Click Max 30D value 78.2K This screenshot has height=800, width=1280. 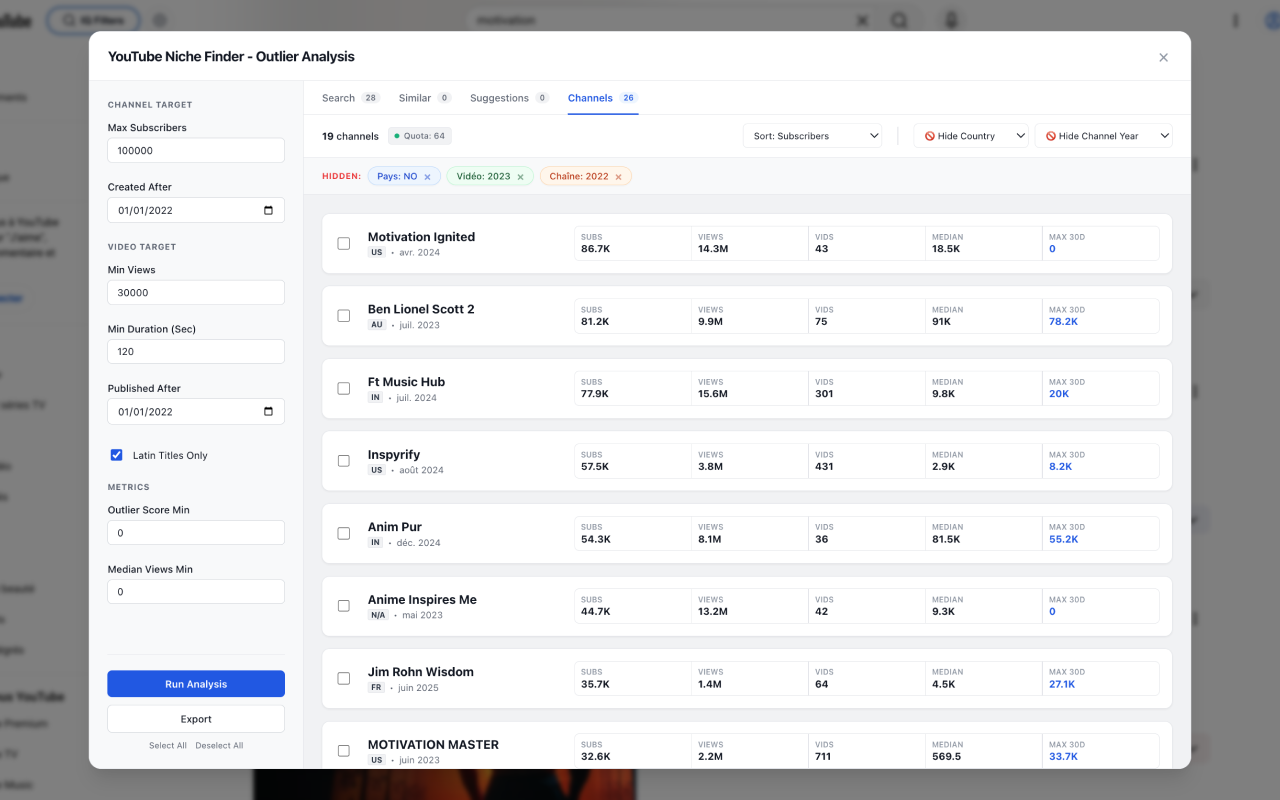1063,322
